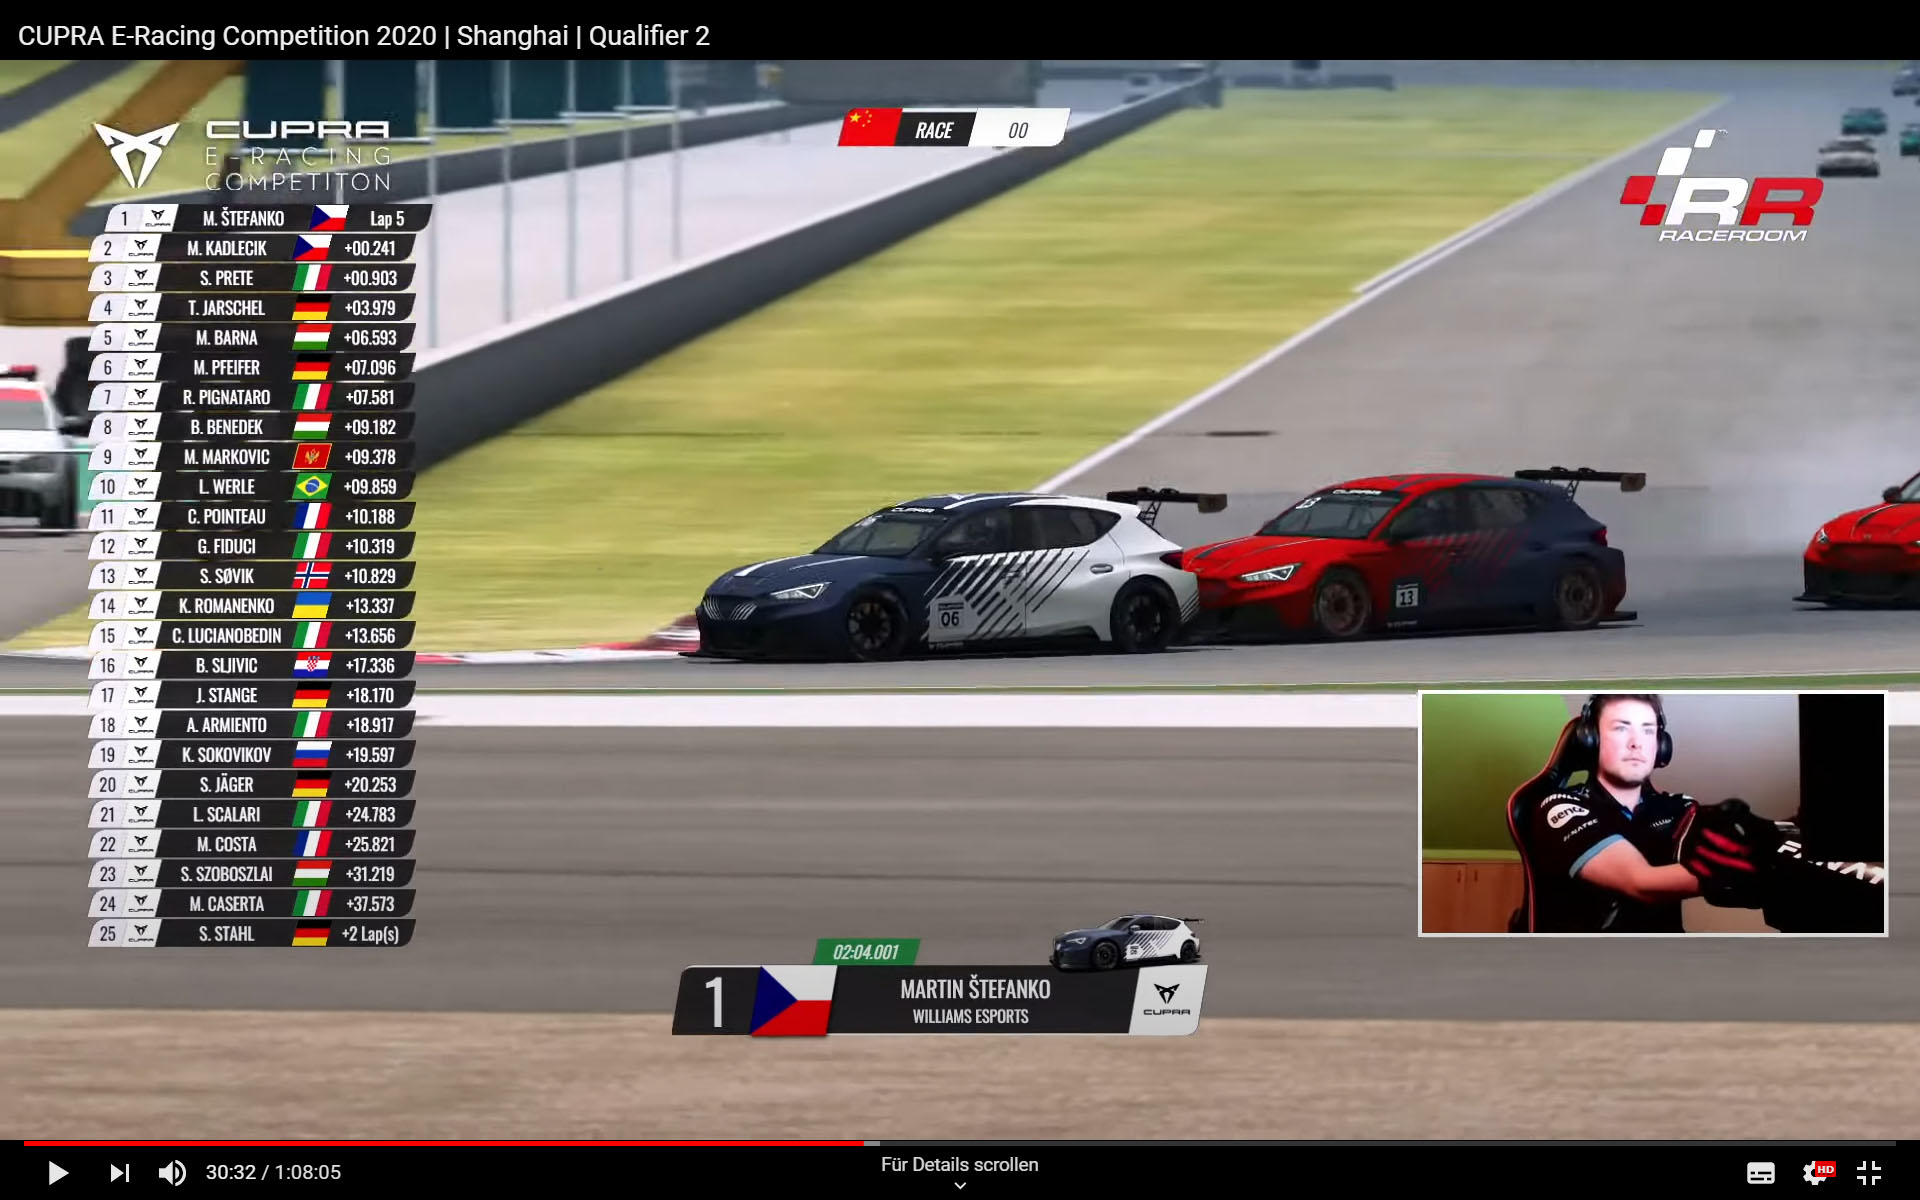Screen dimensions: 1920x1200
Task: Click the CUPRA emblem in driver banner
Action: point(1166,999)
